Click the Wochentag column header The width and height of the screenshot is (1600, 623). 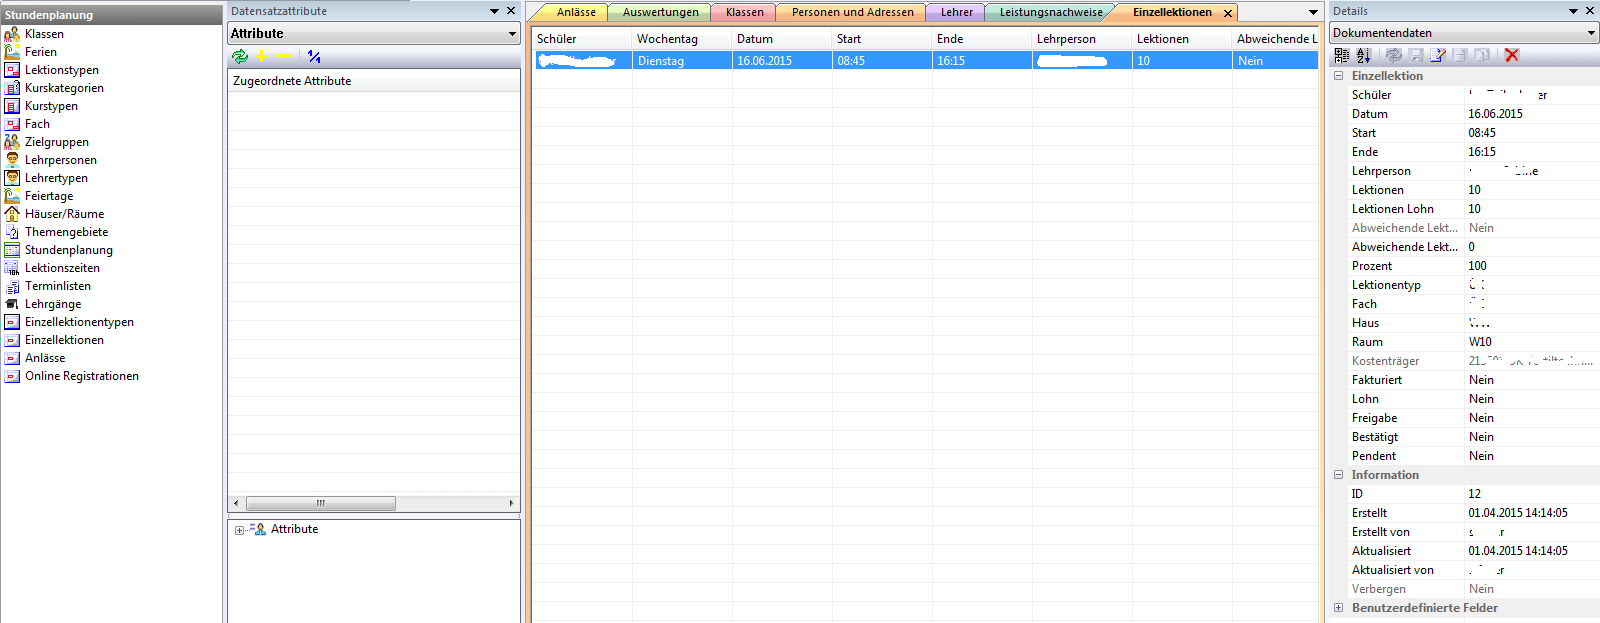[667, 39]
